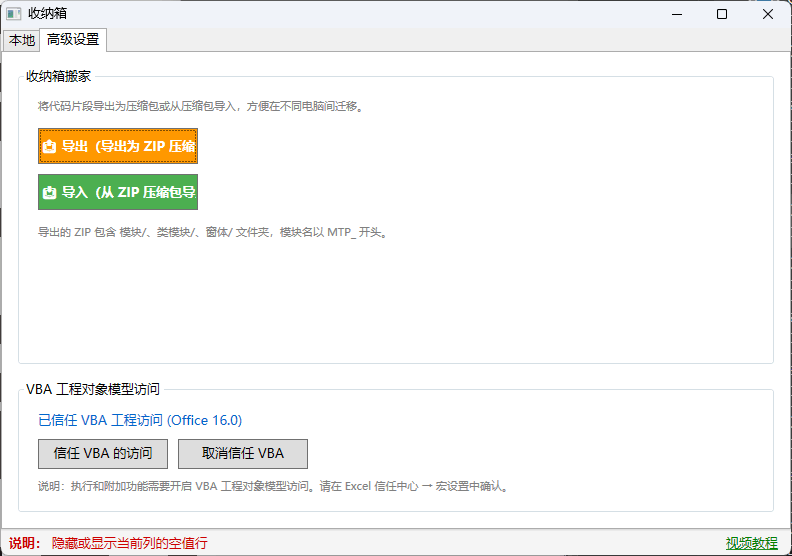792x556 pixels.
Task: Click the red 说明： label in status bar
Action: click(24, 543)
